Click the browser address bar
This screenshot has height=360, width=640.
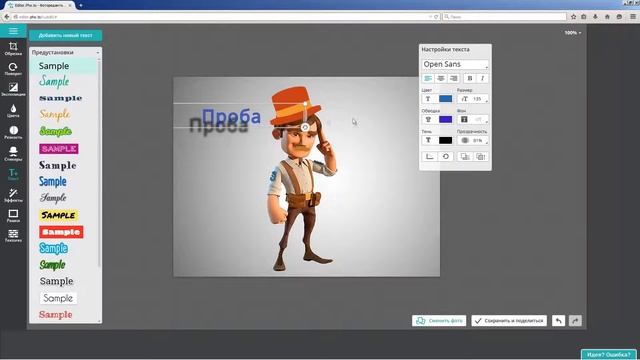pos(224,17)
